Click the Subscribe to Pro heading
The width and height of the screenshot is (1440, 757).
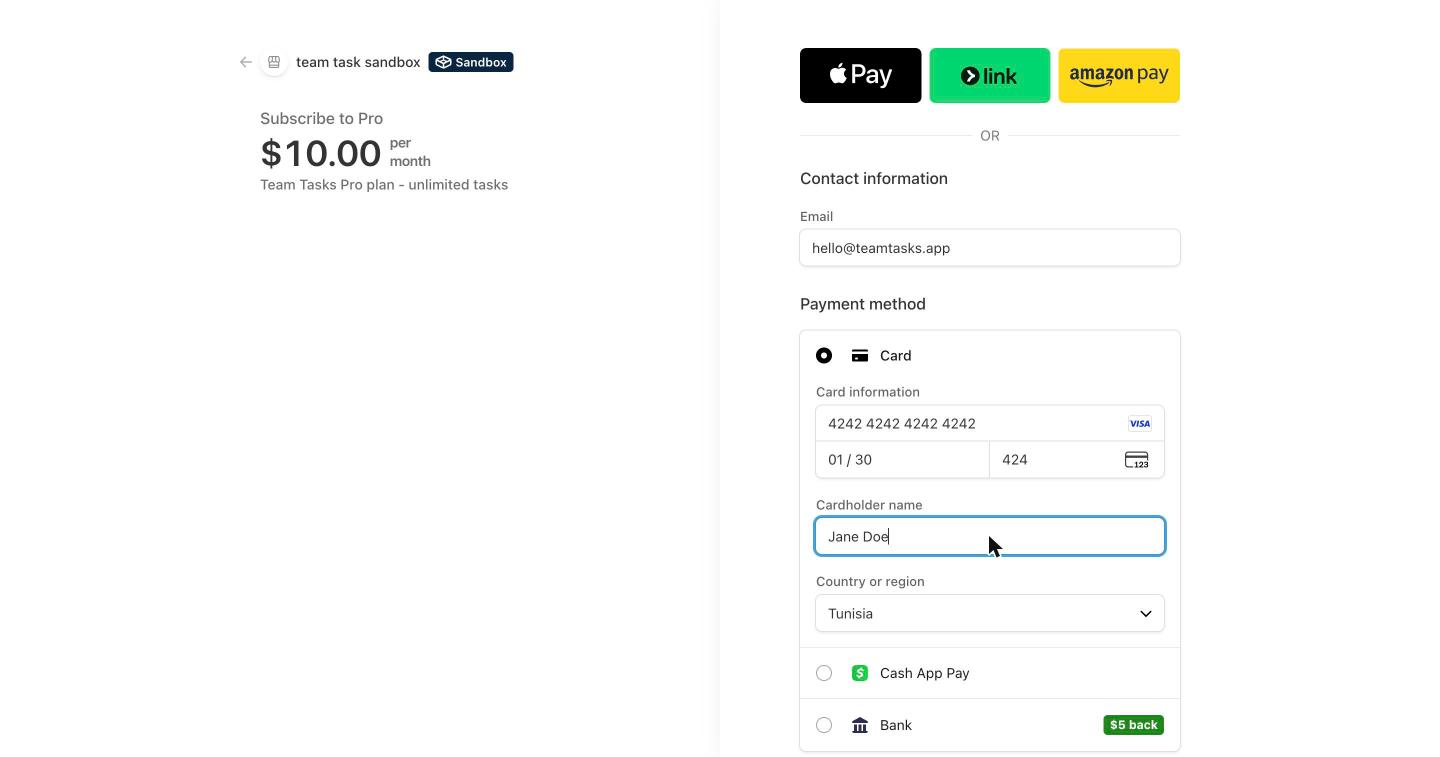[322, 118]
